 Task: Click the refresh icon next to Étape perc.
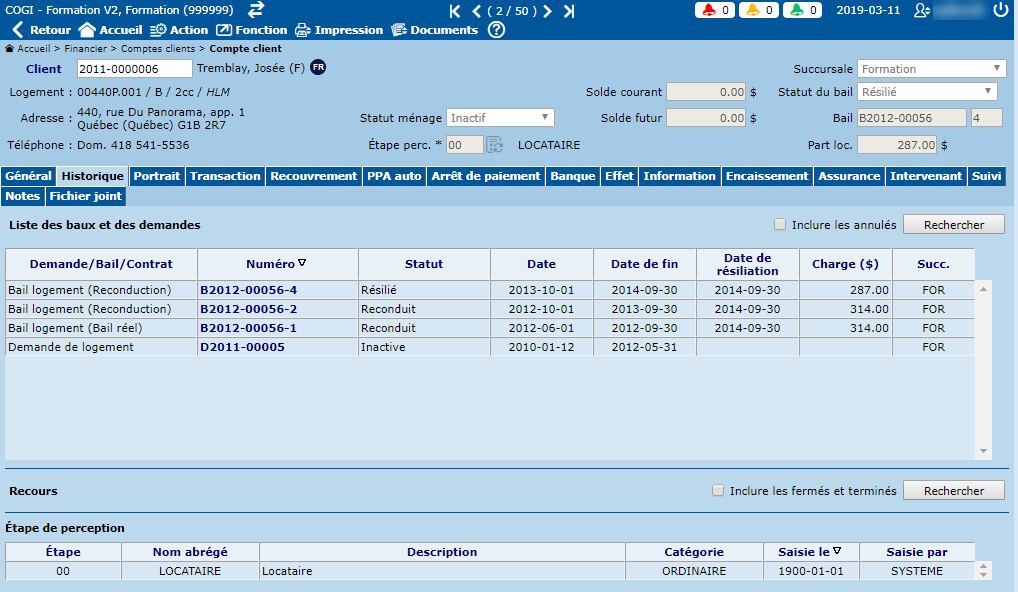coord(494,145)
